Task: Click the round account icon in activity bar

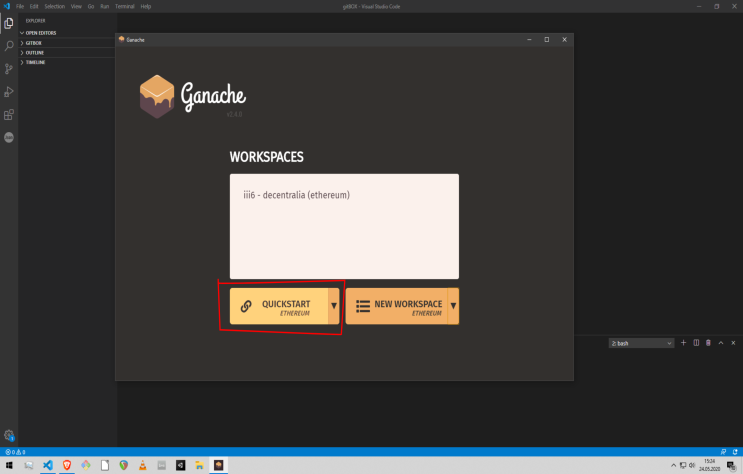Action: tap(9, 137)
